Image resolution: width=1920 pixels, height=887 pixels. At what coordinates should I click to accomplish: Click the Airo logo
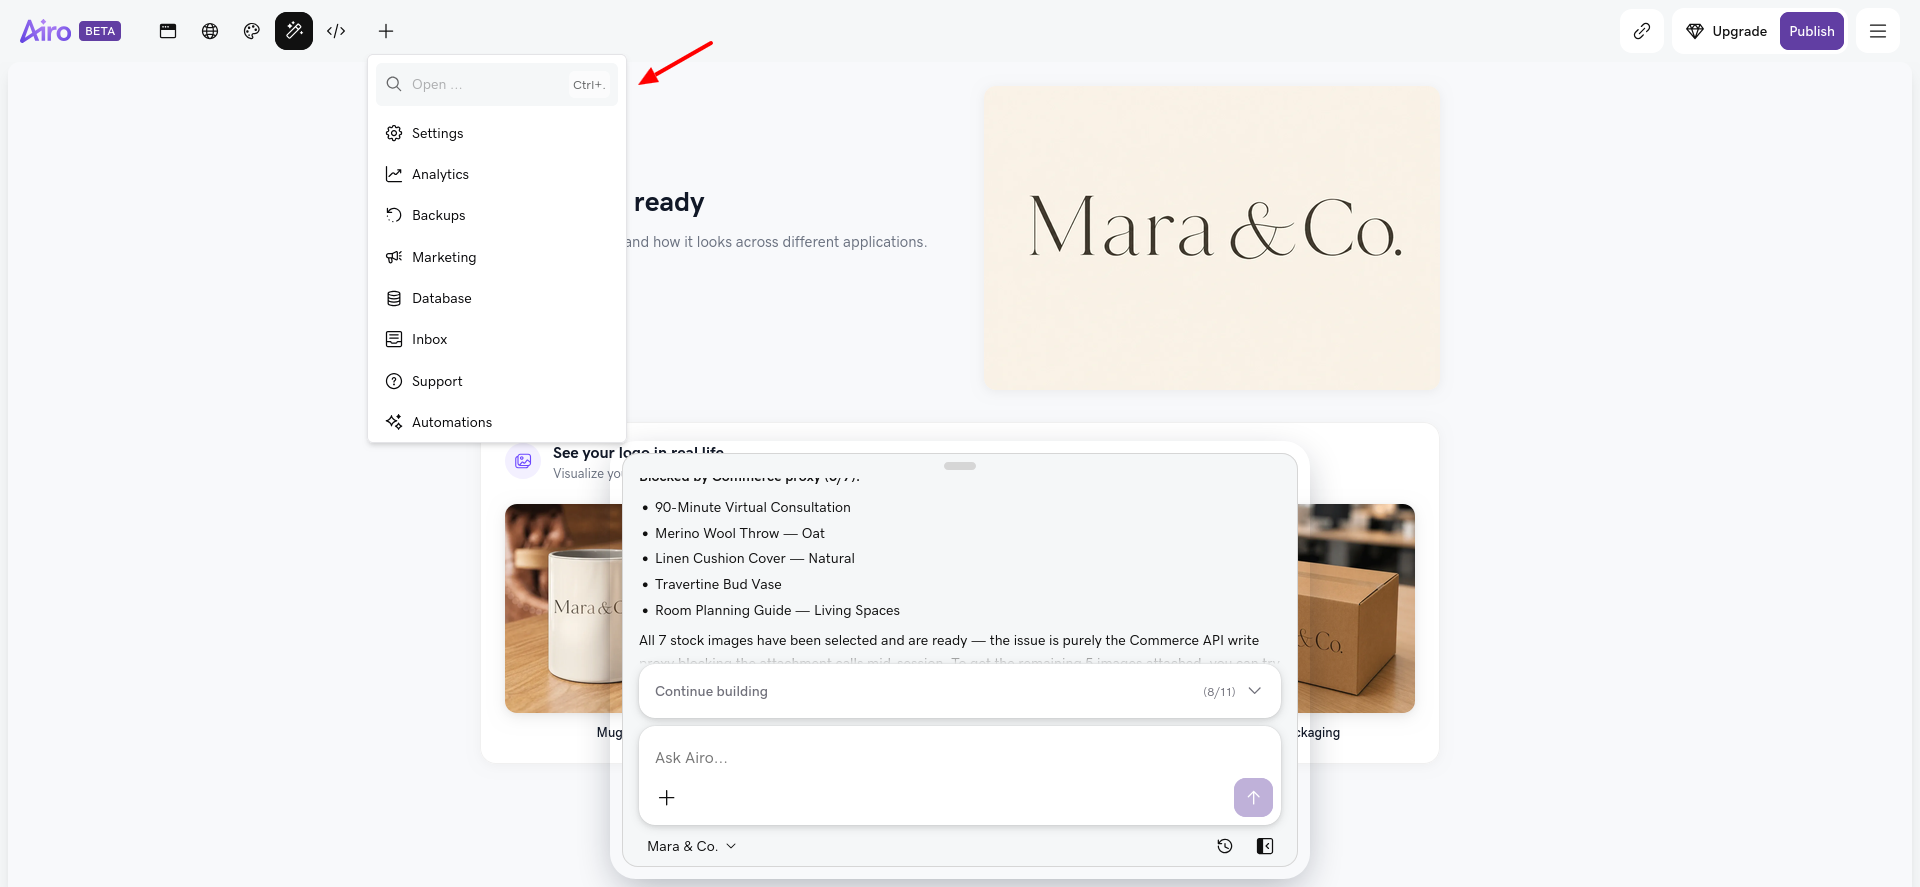46,31
